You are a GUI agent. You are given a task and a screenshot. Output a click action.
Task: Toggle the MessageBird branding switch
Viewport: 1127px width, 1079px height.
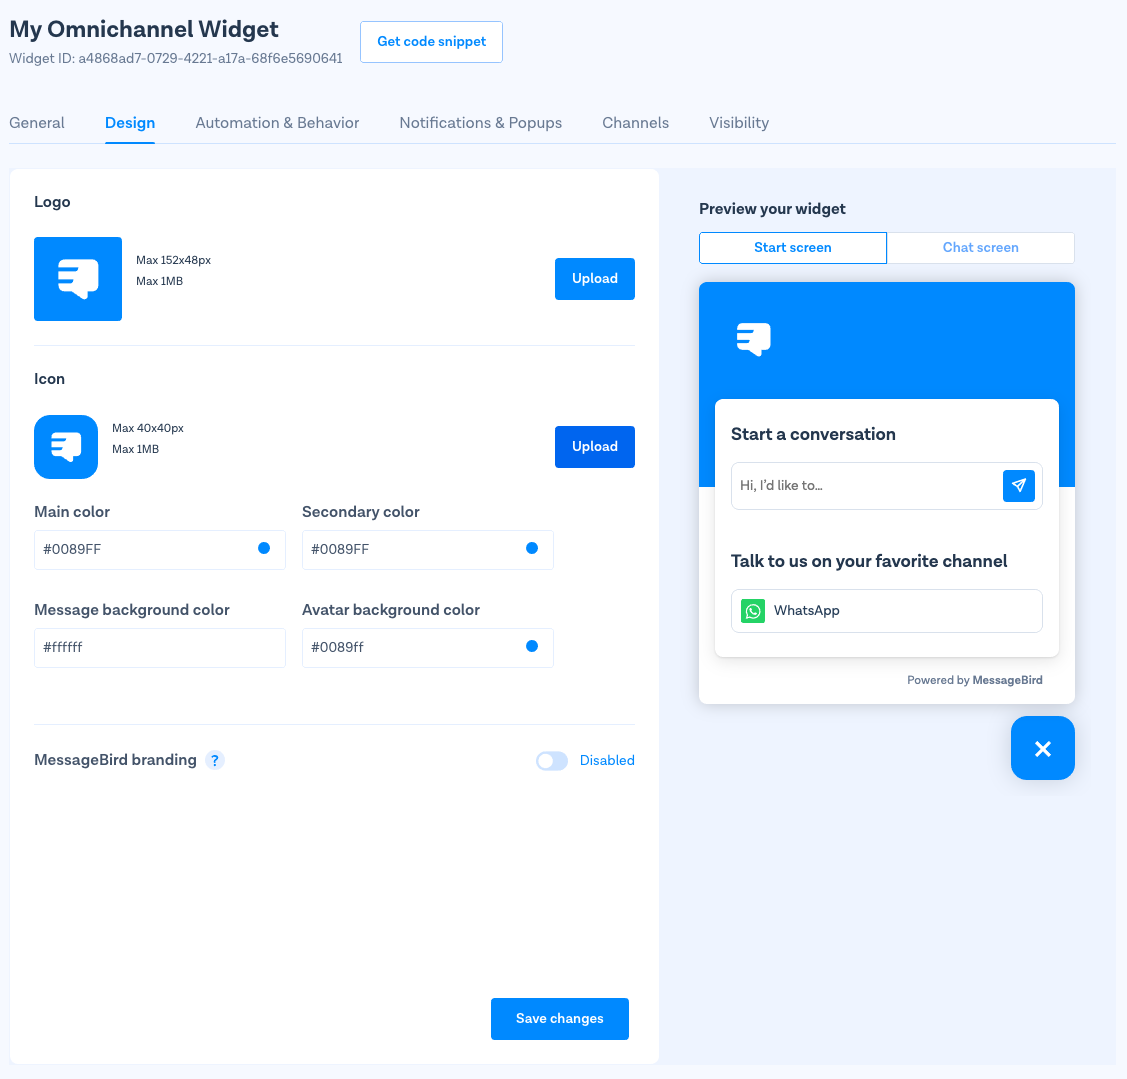552,761
